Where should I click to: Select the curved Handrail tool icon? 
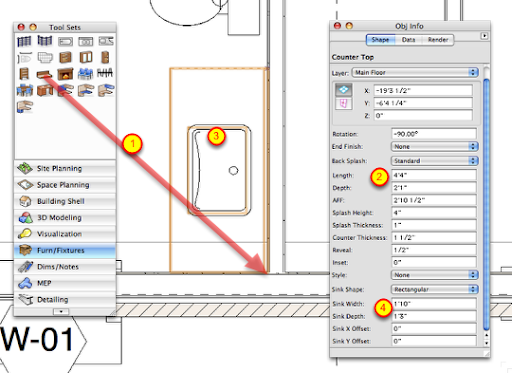(45, 41)
